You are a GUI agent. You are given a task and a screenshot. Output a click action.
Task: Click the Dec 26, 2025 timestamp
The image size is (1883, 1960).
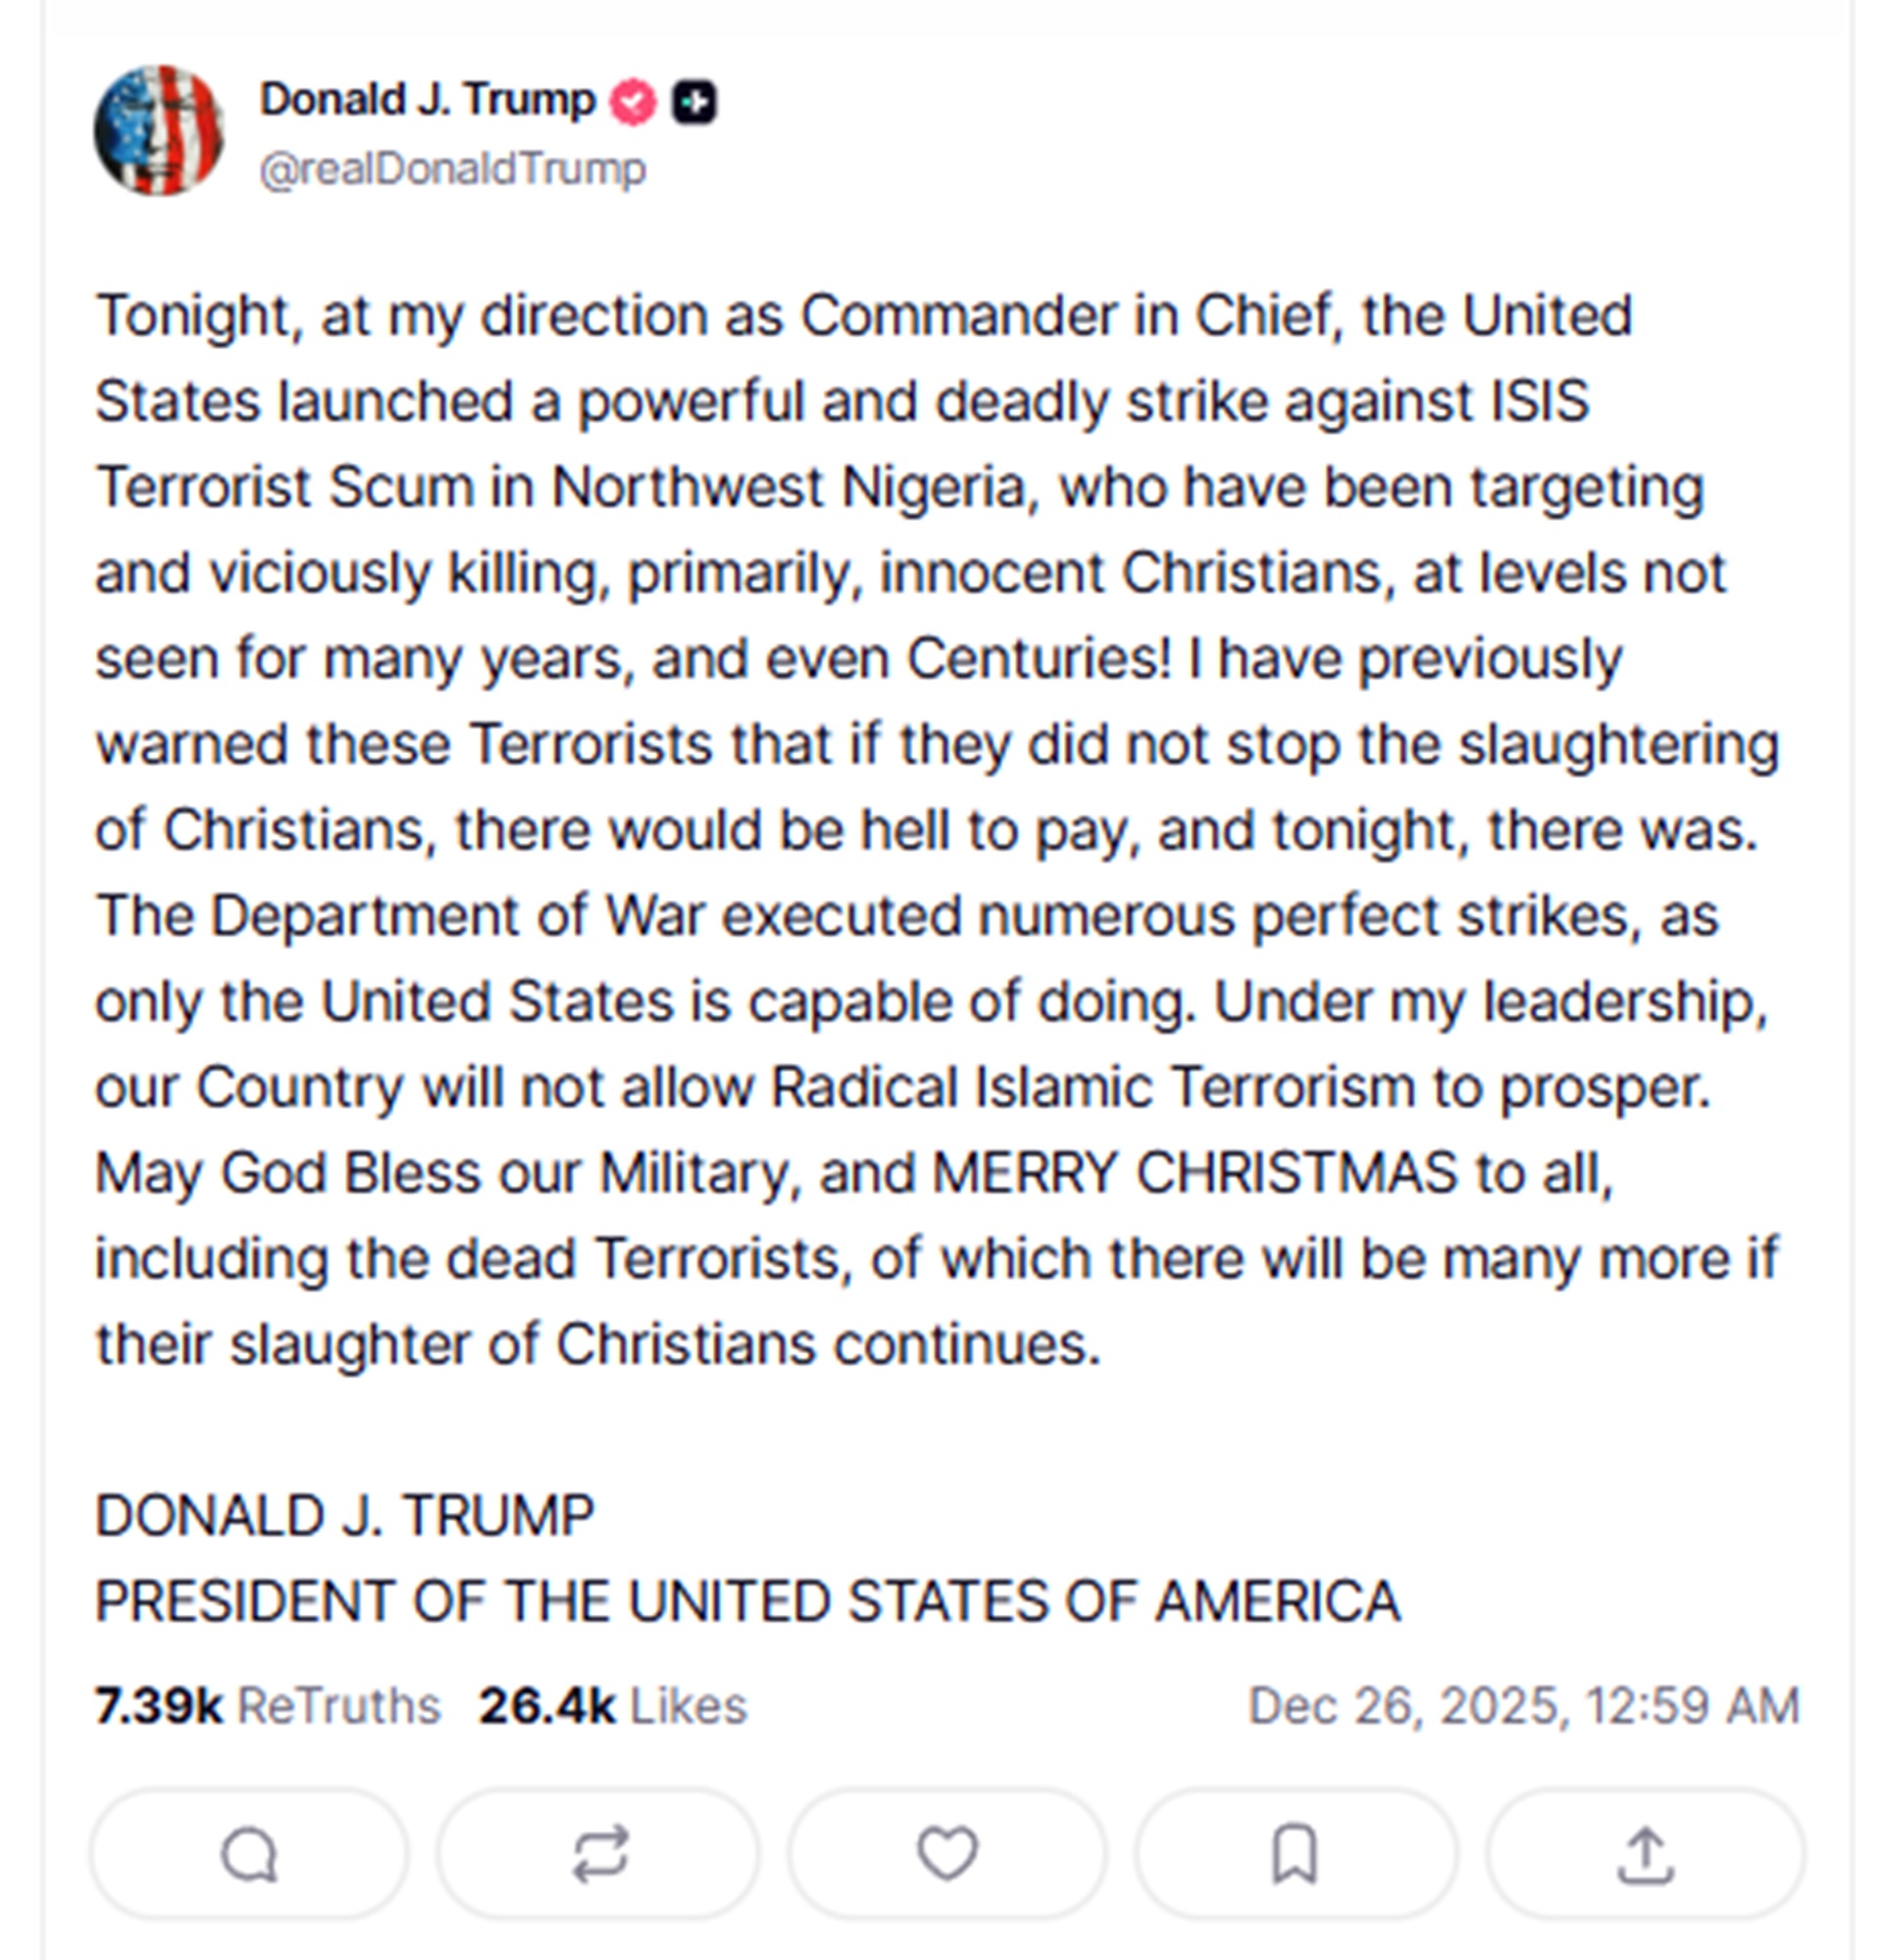(1523, 1706)
